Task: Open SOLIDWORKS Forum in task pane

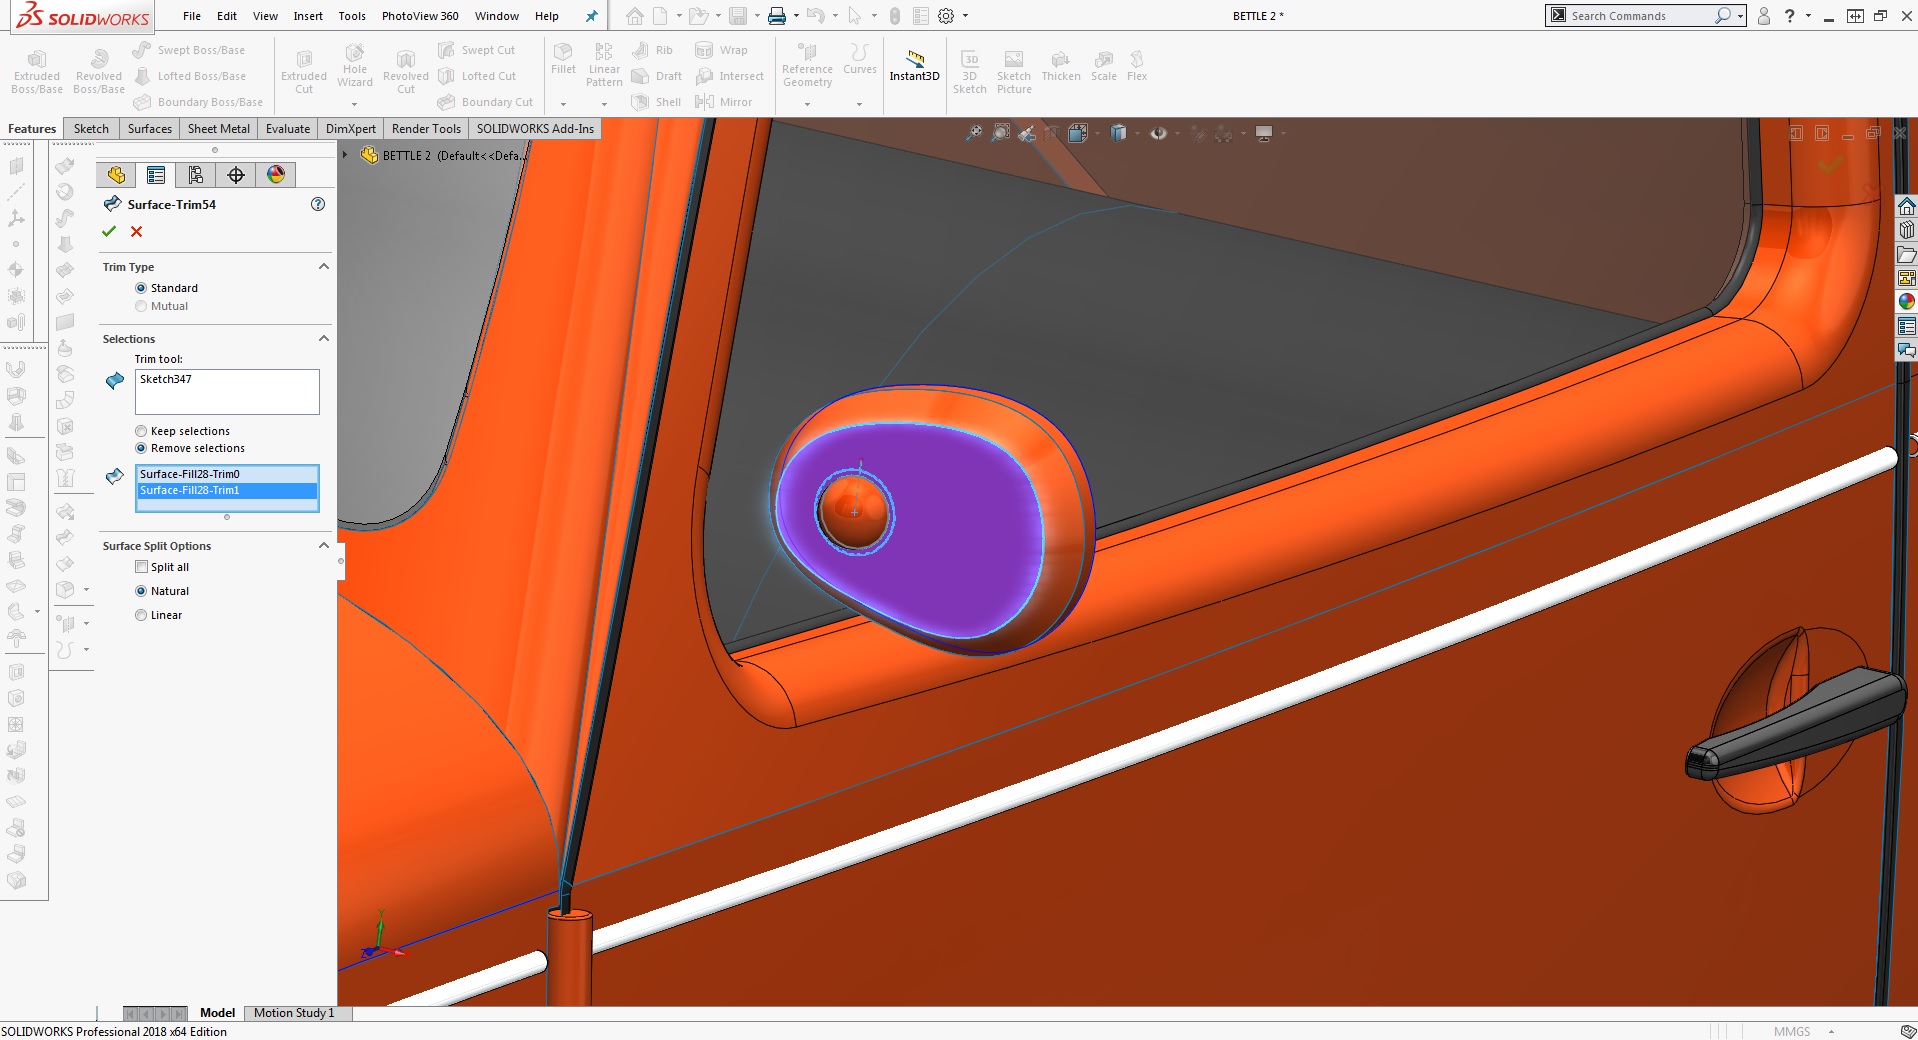Action: coord(1907,350)
